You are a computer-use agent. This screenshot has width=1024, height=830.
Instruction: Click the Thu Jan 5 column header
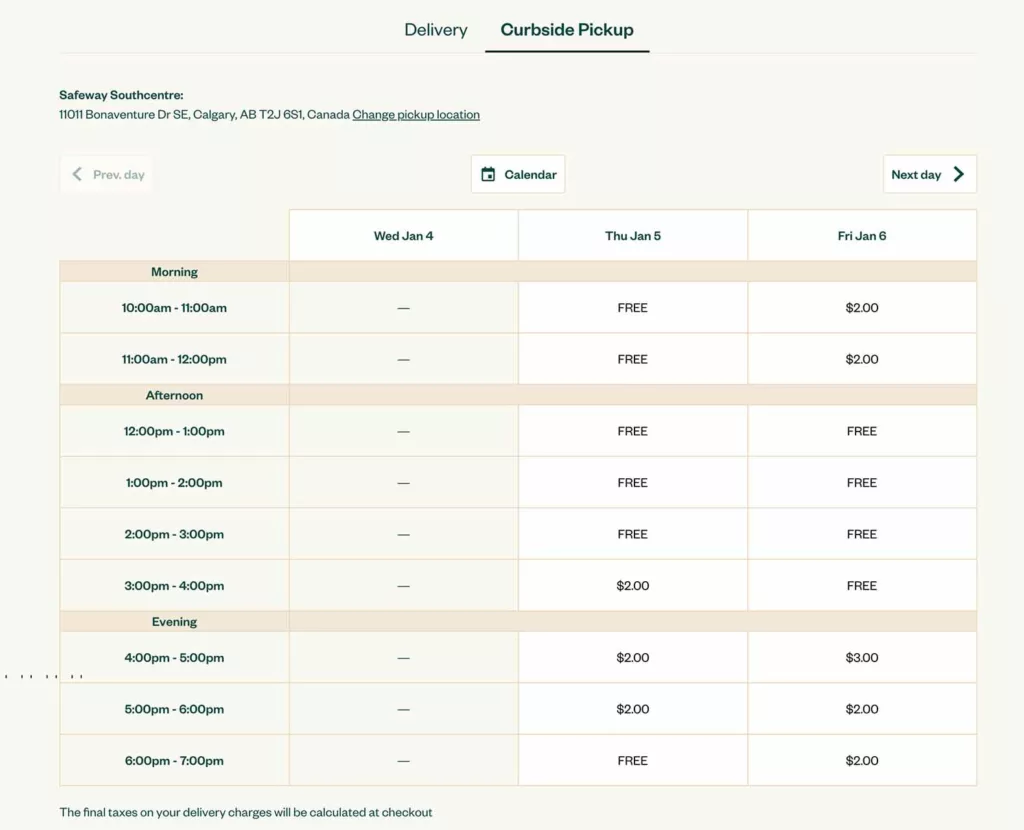point(632,236)
